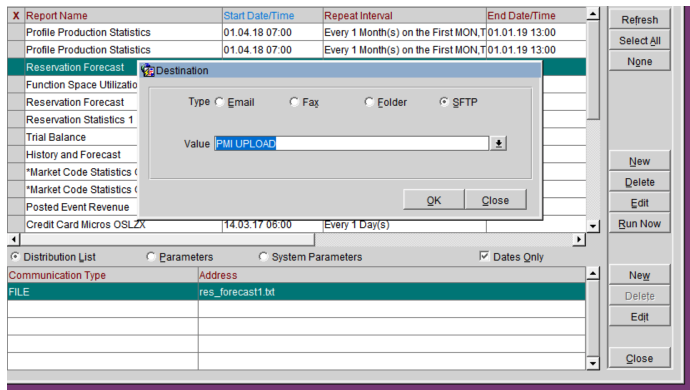Viewport: 690px width, 390px height.
Task: Toggle the Dates Only checkbox
Action: [x=484, y=256]
